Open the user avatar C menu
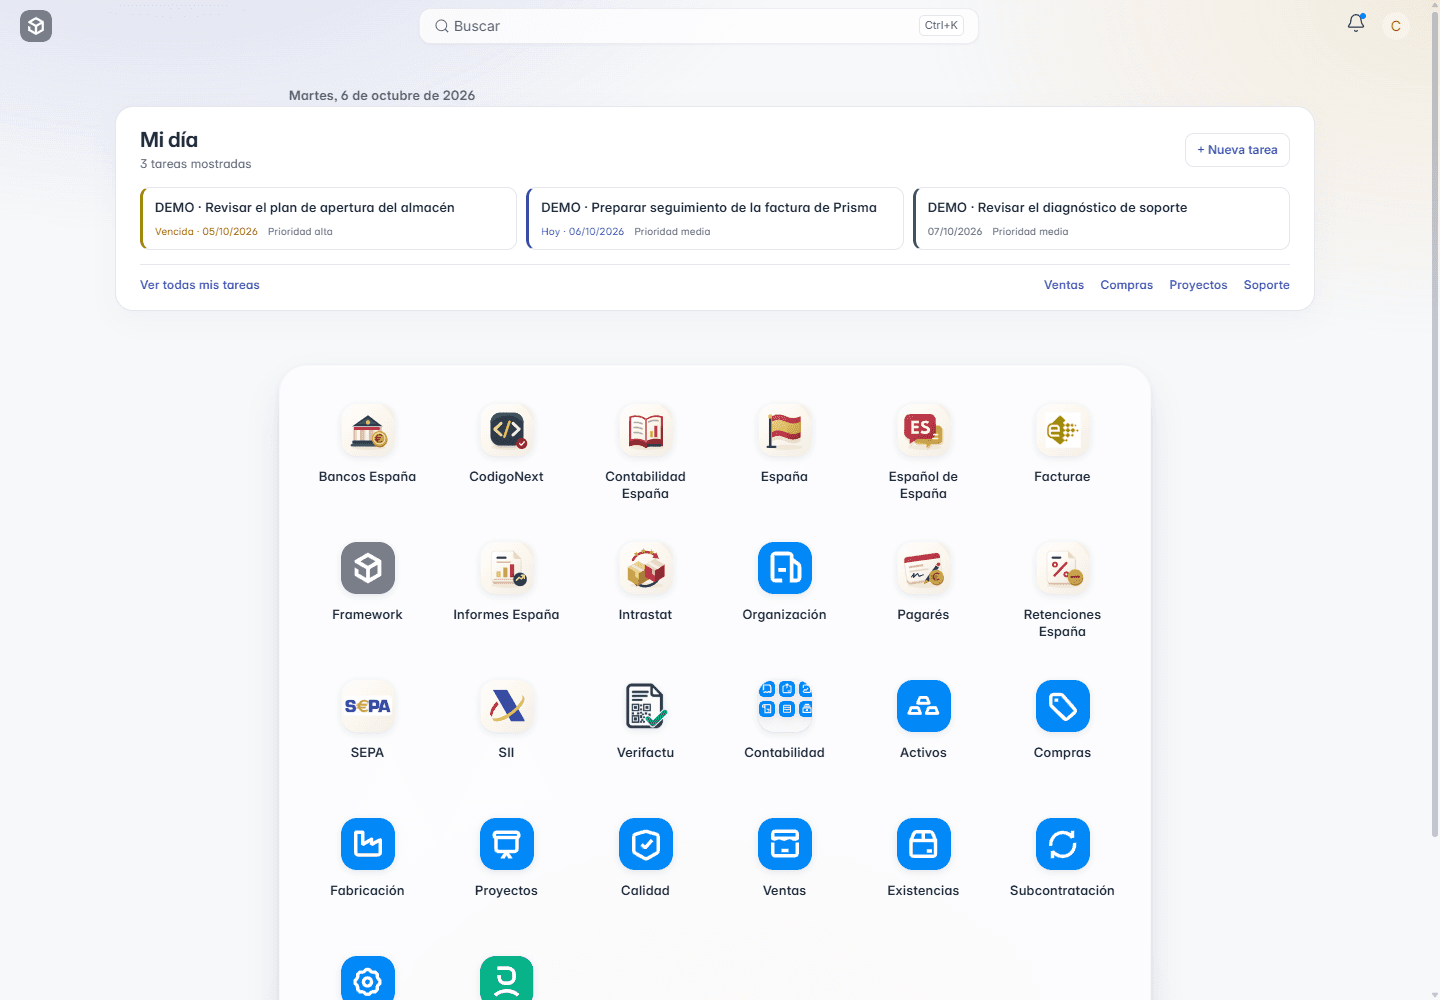Screen dimensions: 1440x1000 tap(1396, 26)
